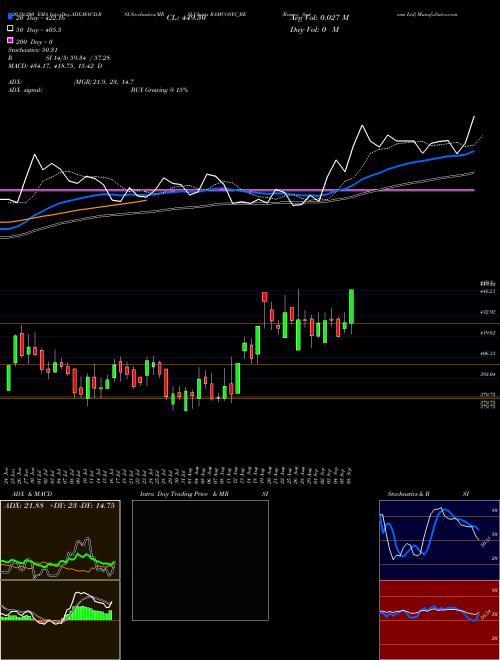The width and height of the screenshot is (500, 660).
Task: Click the white price line peak at right end
Action: pyautogui.click(x=474, y=117)
